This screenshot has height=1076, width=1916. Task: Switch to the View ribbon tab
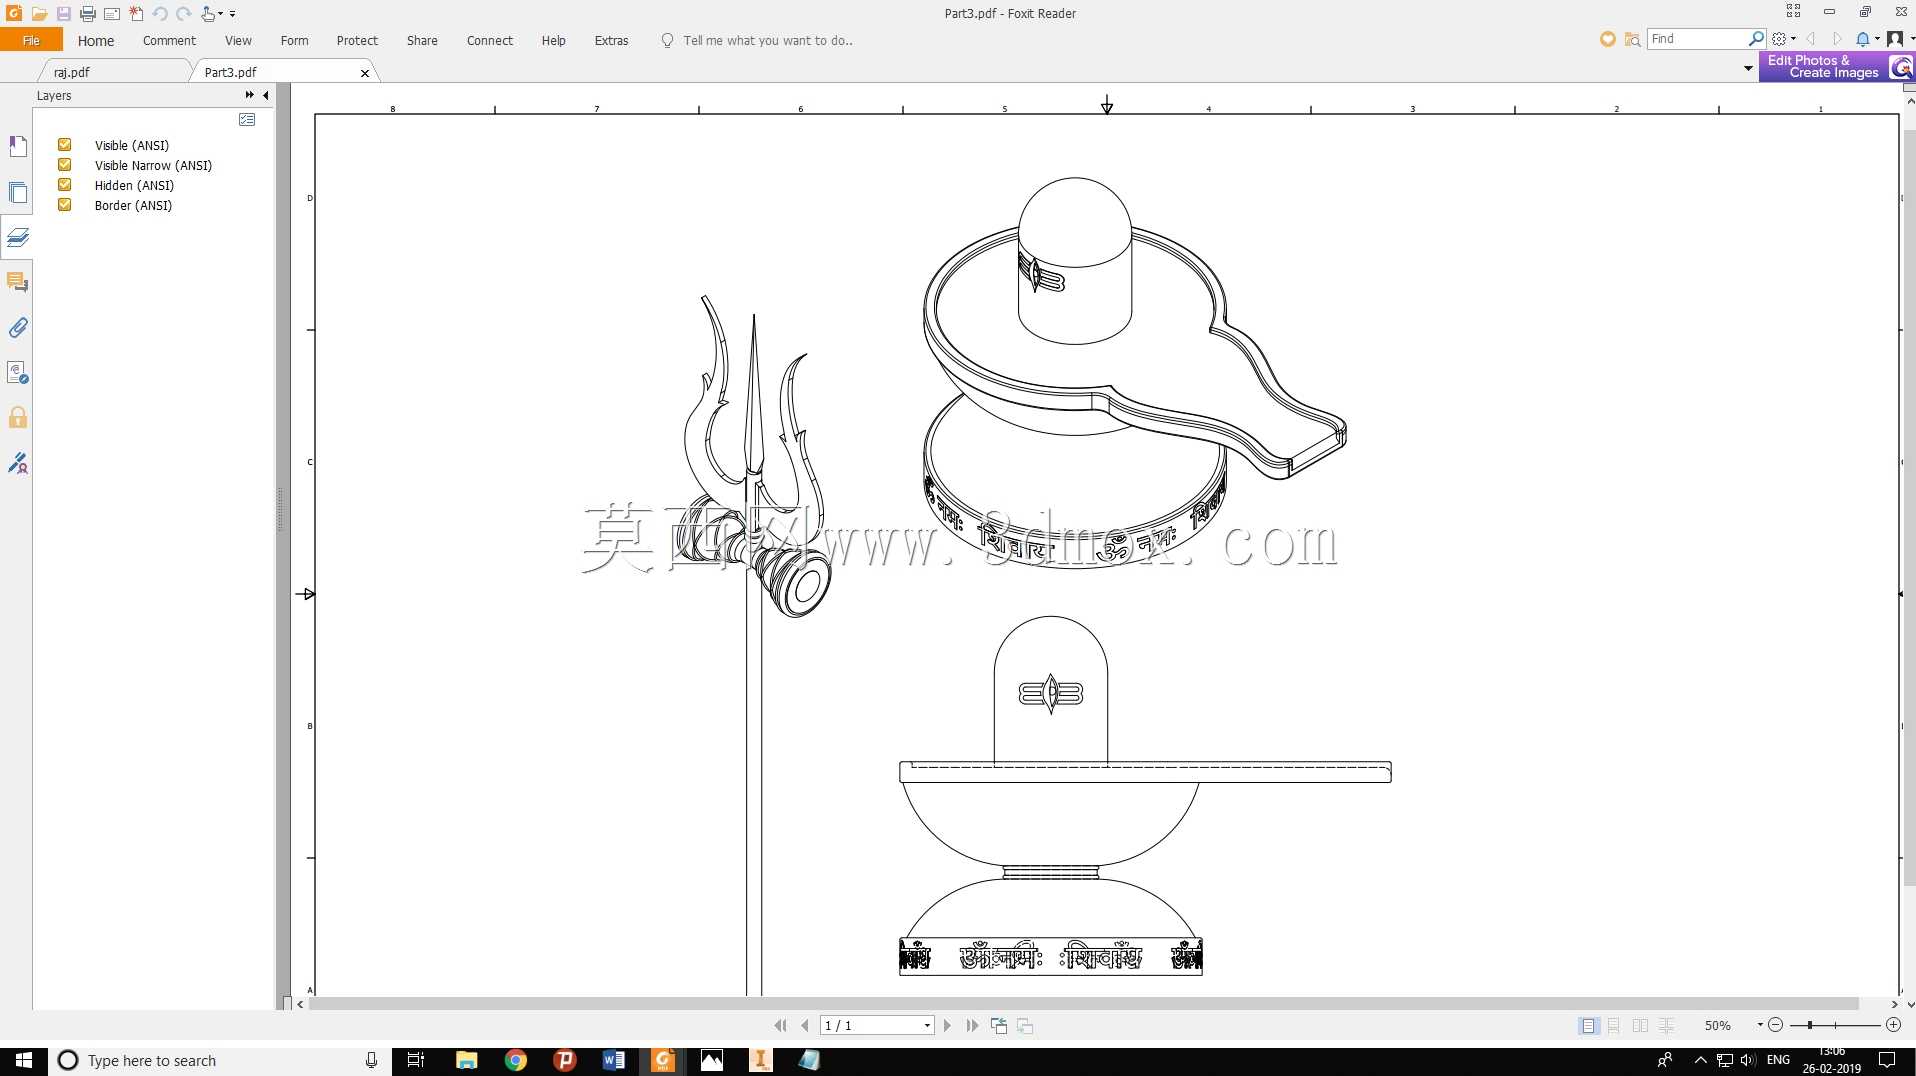[238, 41]
